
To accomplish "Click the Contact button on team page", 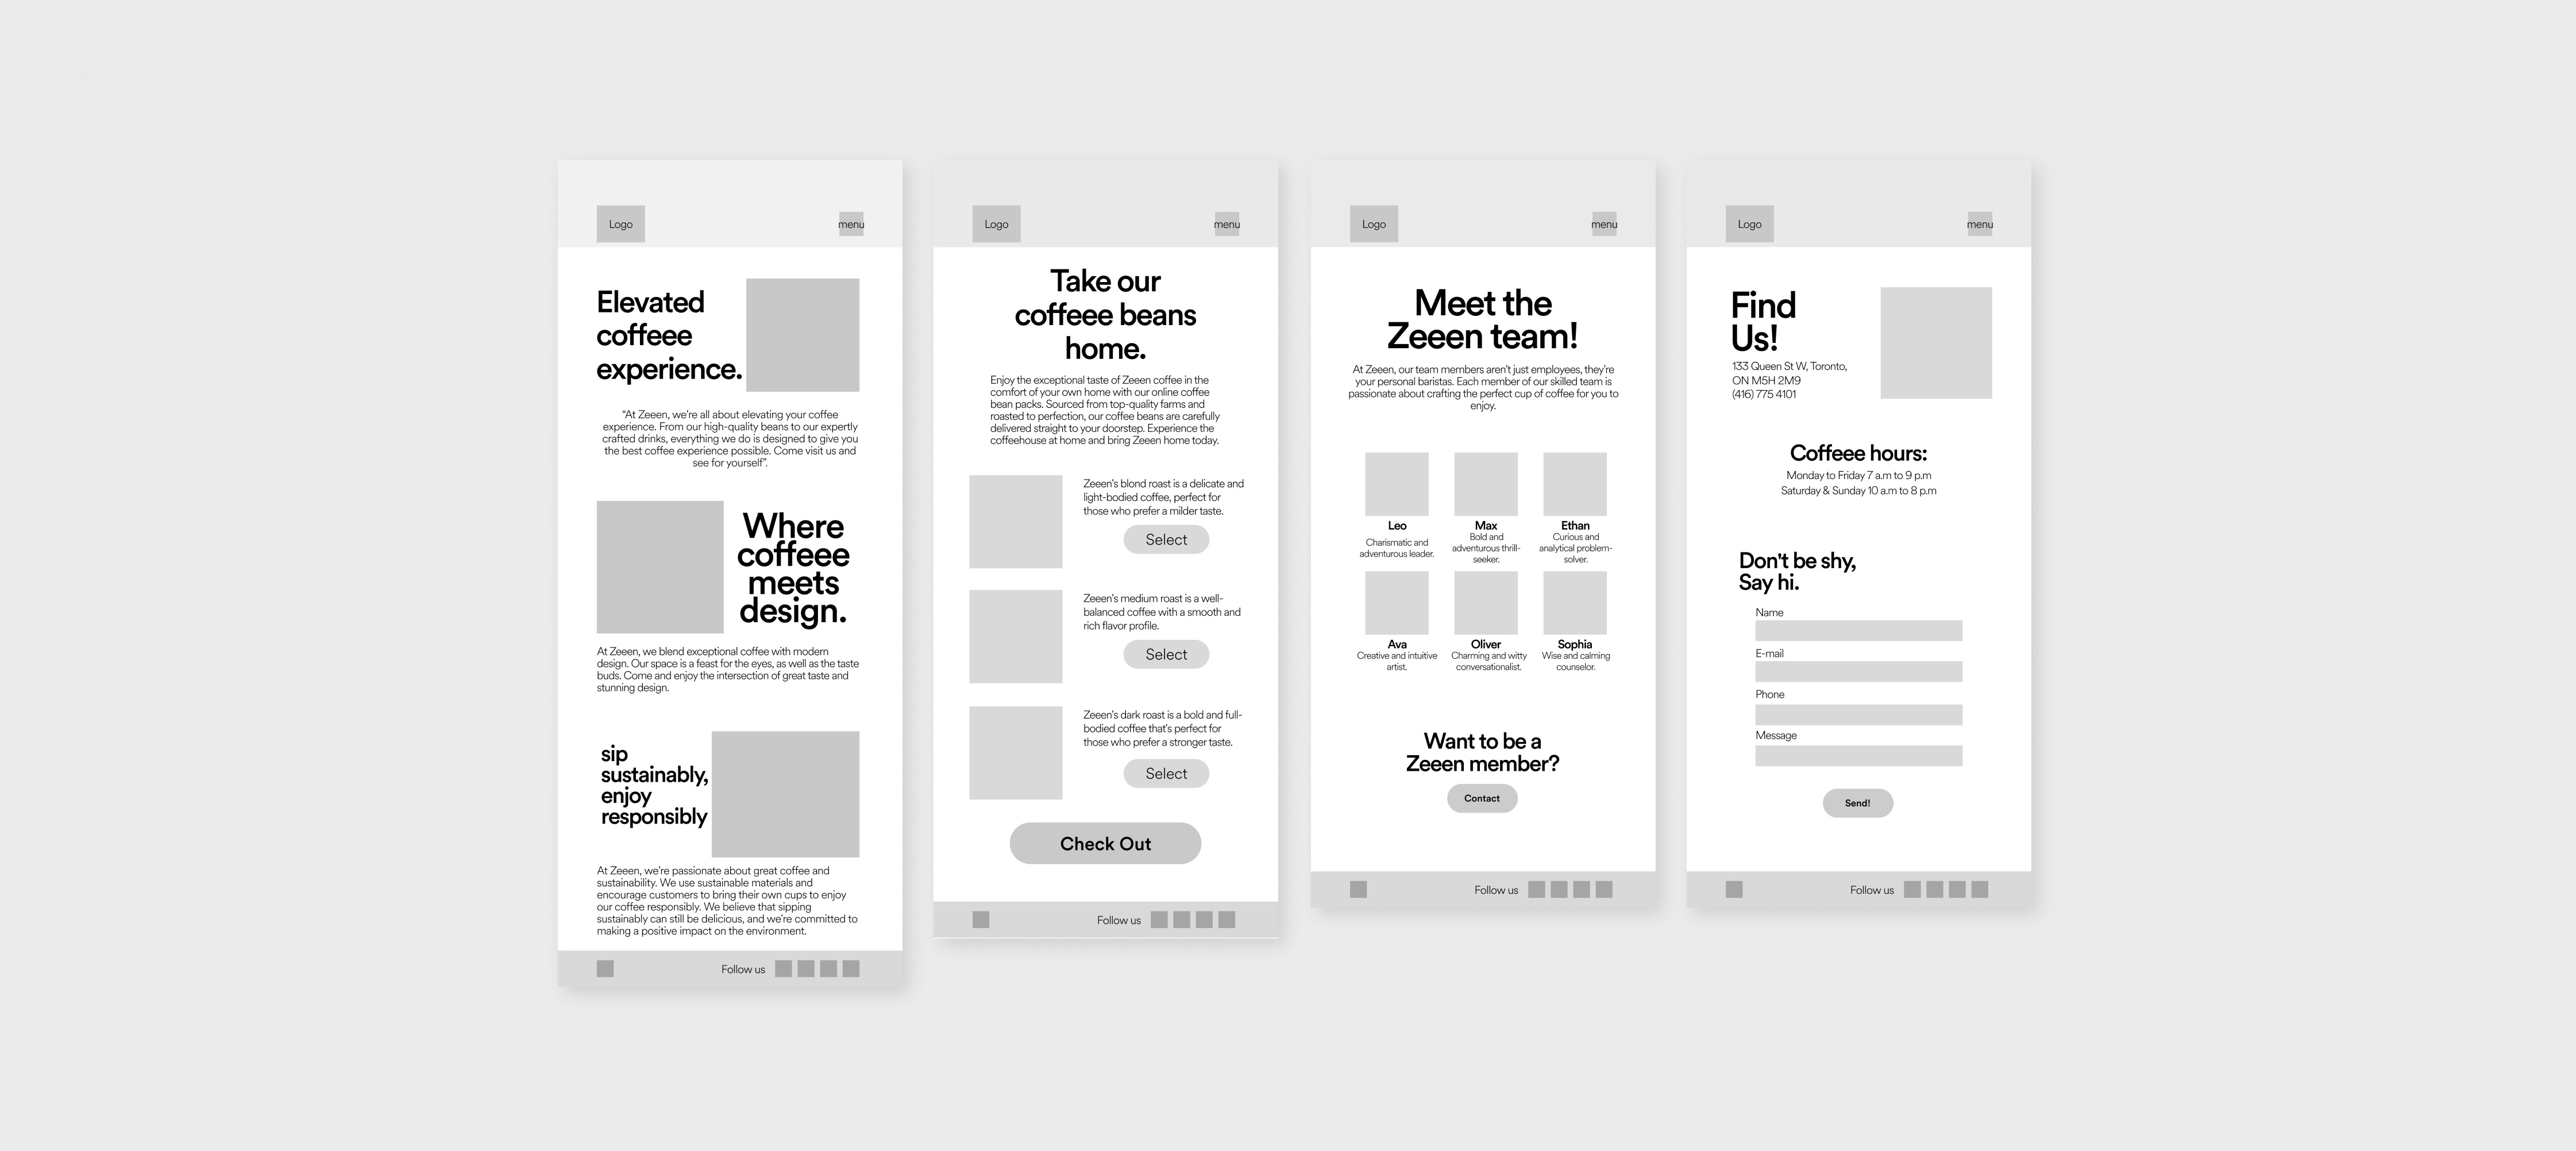I will coord(1480,798).
